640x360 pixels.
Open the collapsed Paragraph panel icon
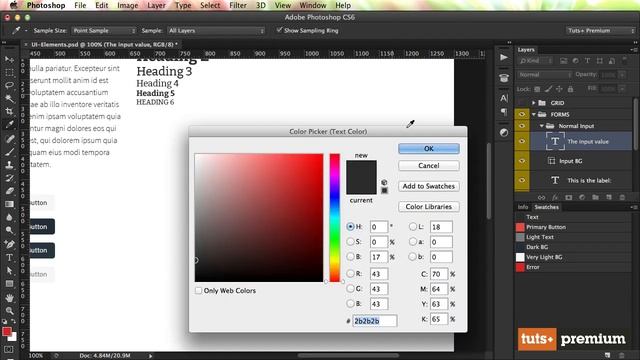tap(504, 111)
